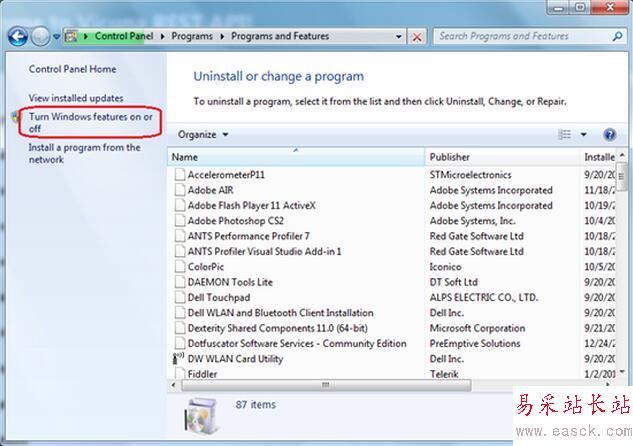Open View installed updates link

point(76,98)
